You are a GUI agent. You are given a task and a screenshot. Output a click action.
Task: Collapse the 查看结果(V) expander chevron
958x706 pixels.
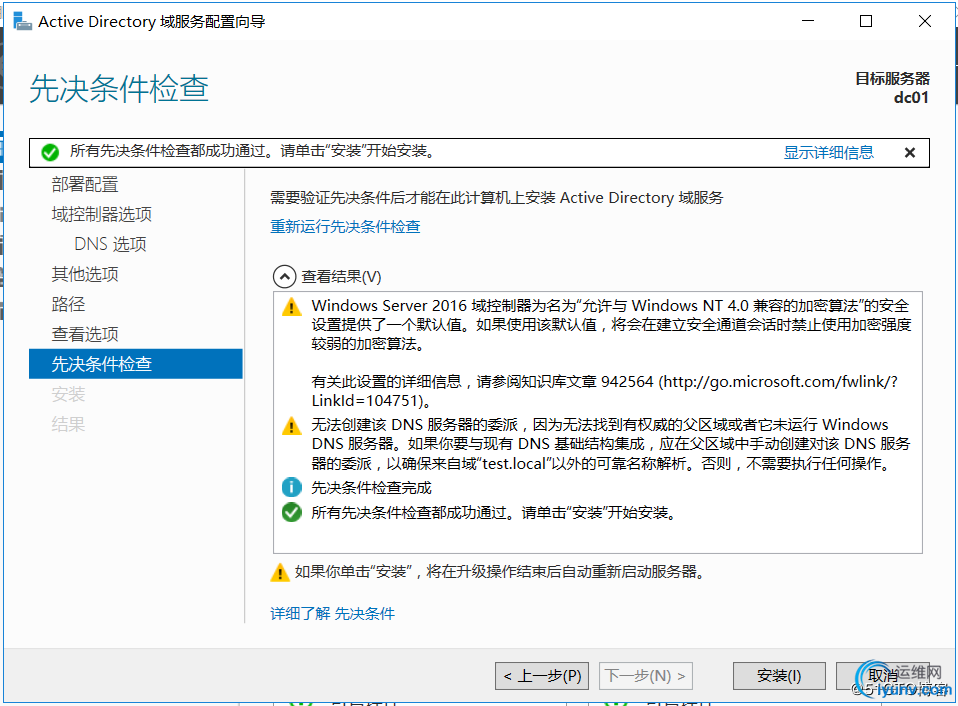tap(284, 277)
